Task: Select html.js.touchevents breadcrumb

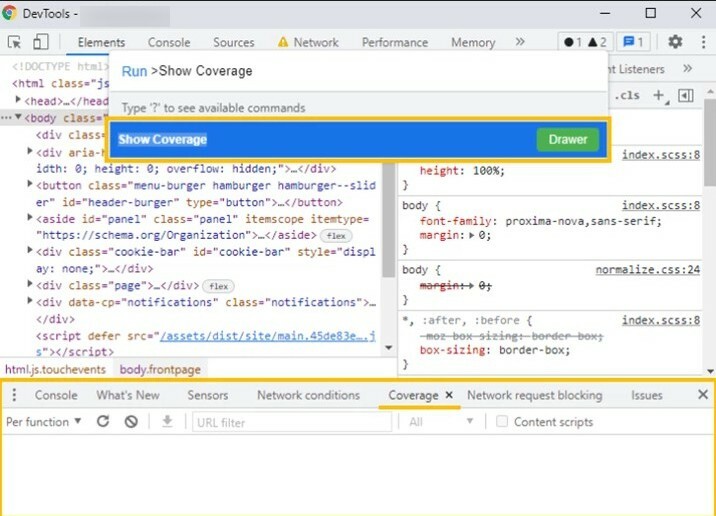Action: 55,369
